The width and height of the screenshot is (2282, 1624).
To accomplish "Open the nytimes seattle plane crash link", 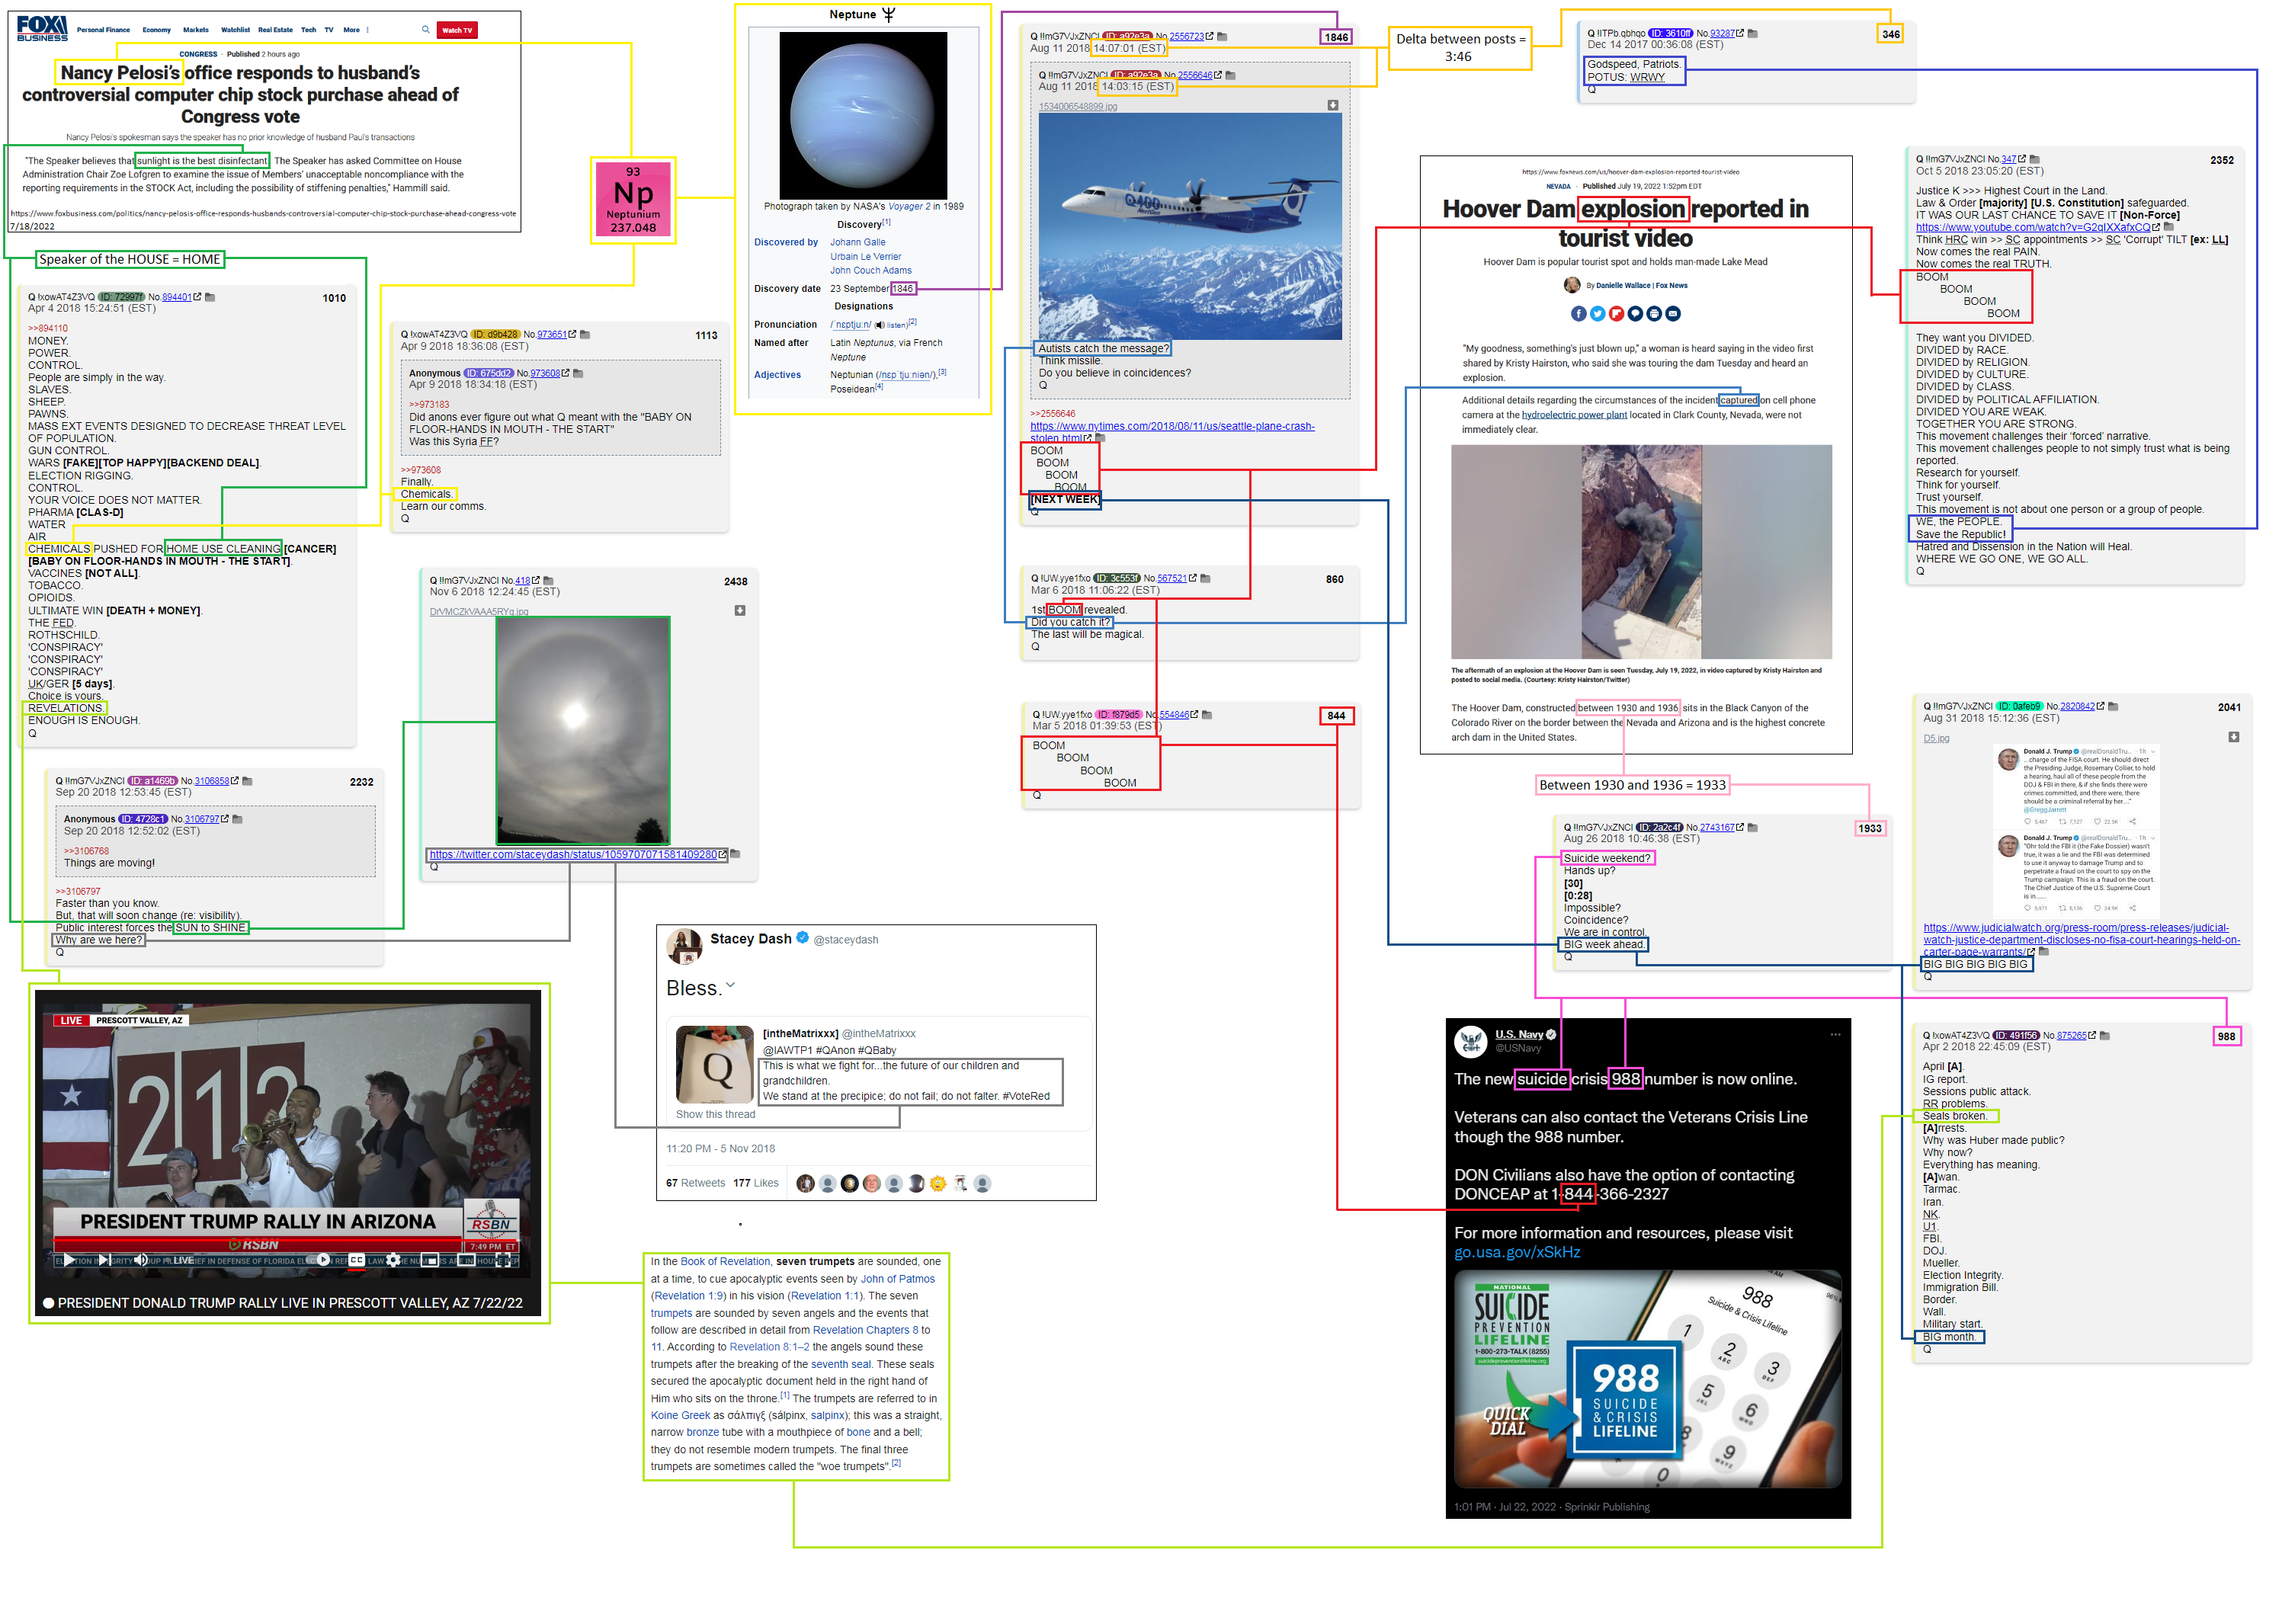I will point(1172,432).
